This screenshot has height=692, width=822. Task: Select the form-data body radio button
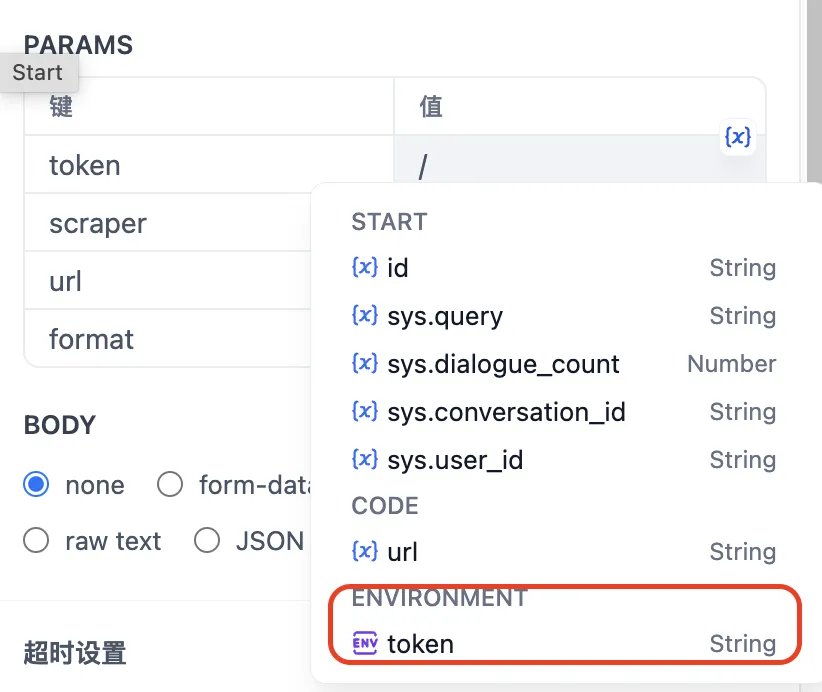[x=170, y=485]
